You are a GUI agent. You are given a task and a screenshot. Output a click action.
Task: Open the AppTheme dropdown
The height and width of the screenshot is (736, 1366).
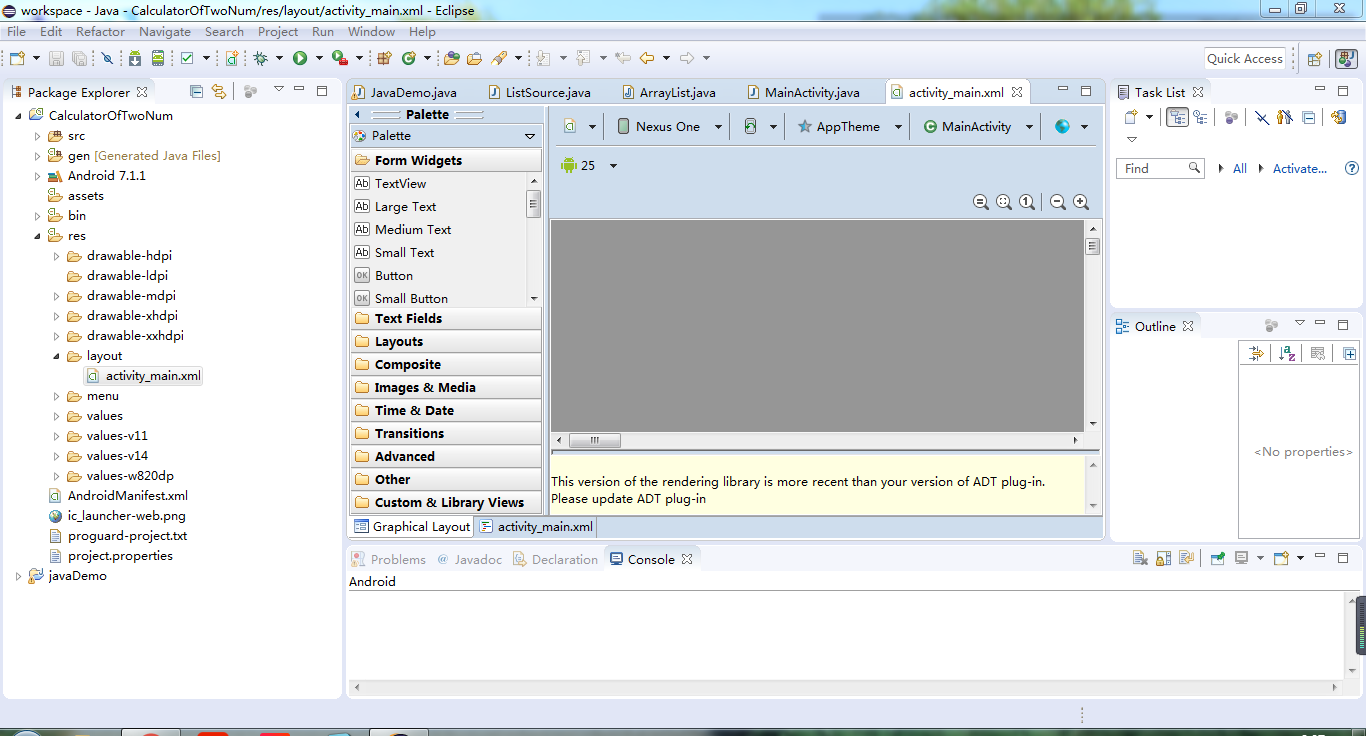(x=898, y=127)
